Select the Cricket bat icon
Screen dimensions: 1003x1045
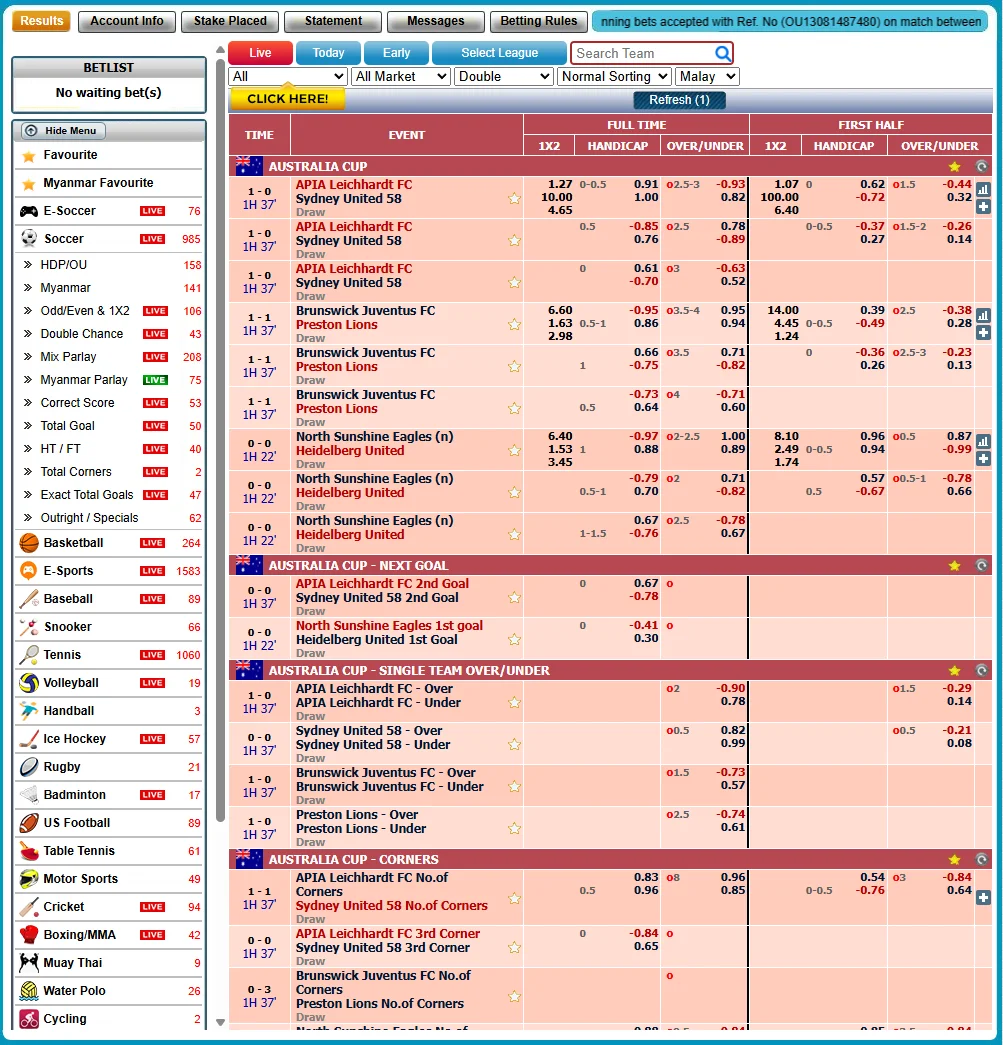[x=29, y=907]
